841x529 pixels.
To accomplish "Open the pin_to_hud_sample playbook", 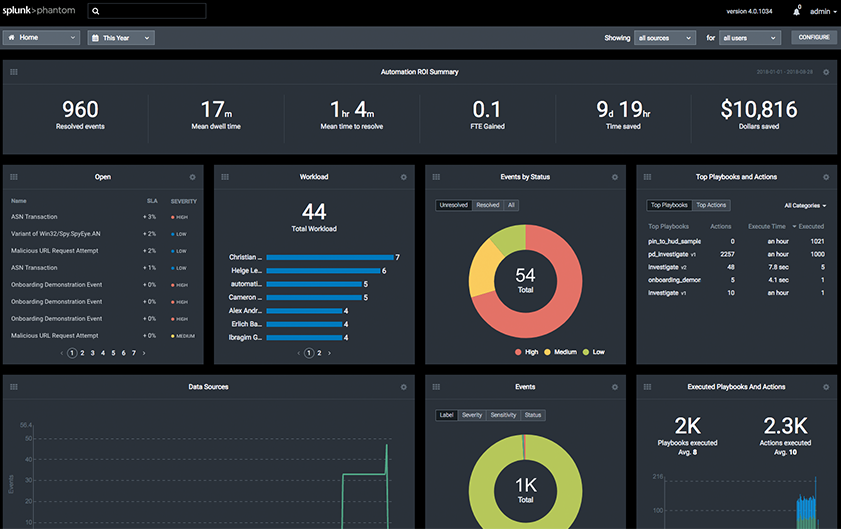I will click(674, 241).
